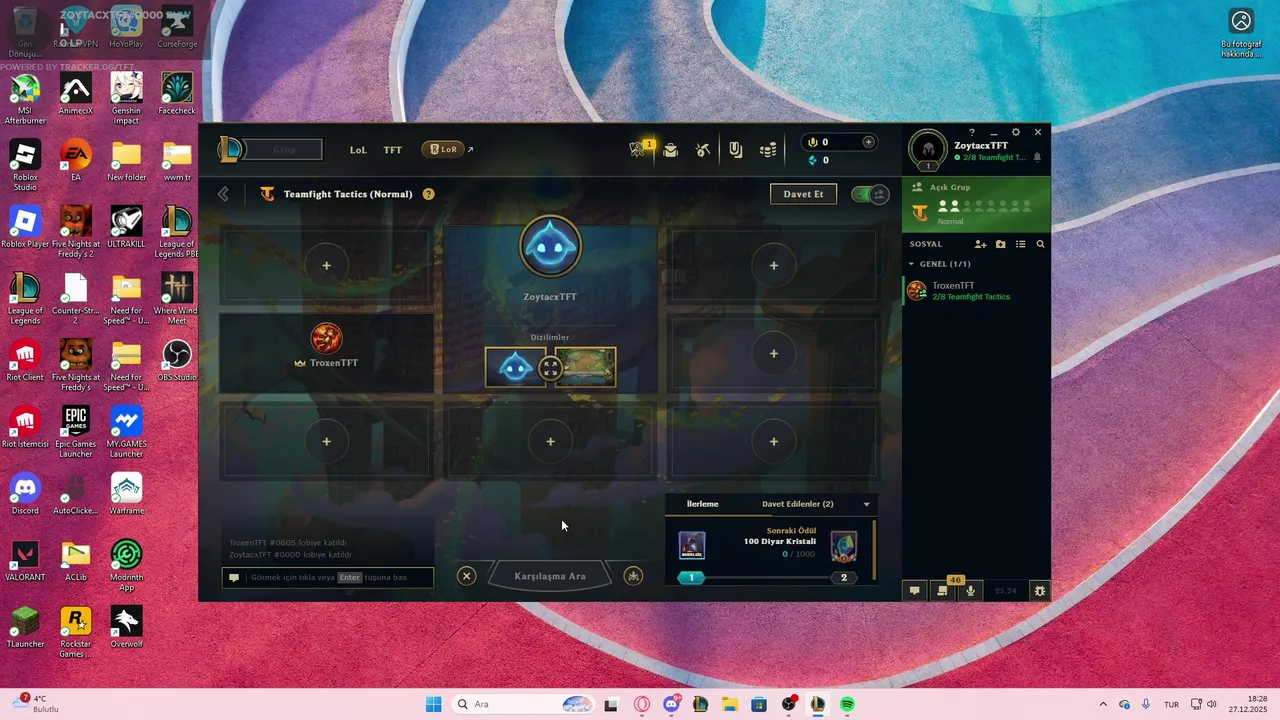The width and height of the screenshot is (1280, 720).
Task: Switch to the LoL tab
Action: [358, 150]
